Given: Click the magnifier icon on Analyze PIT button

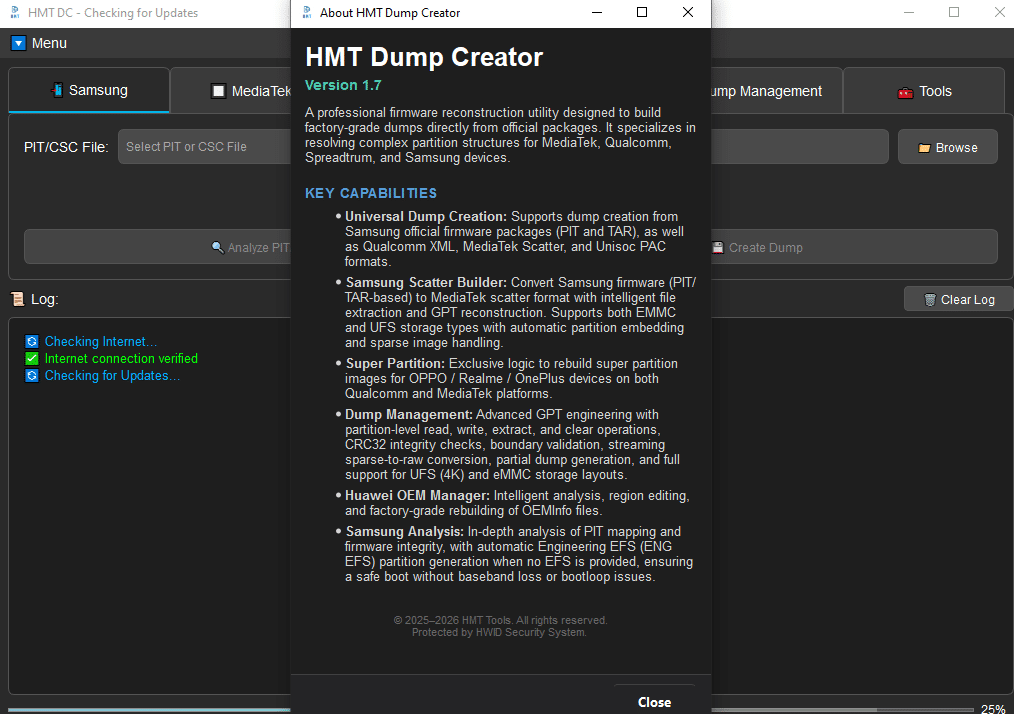Looking at the screenshot, I should (216, 247).
